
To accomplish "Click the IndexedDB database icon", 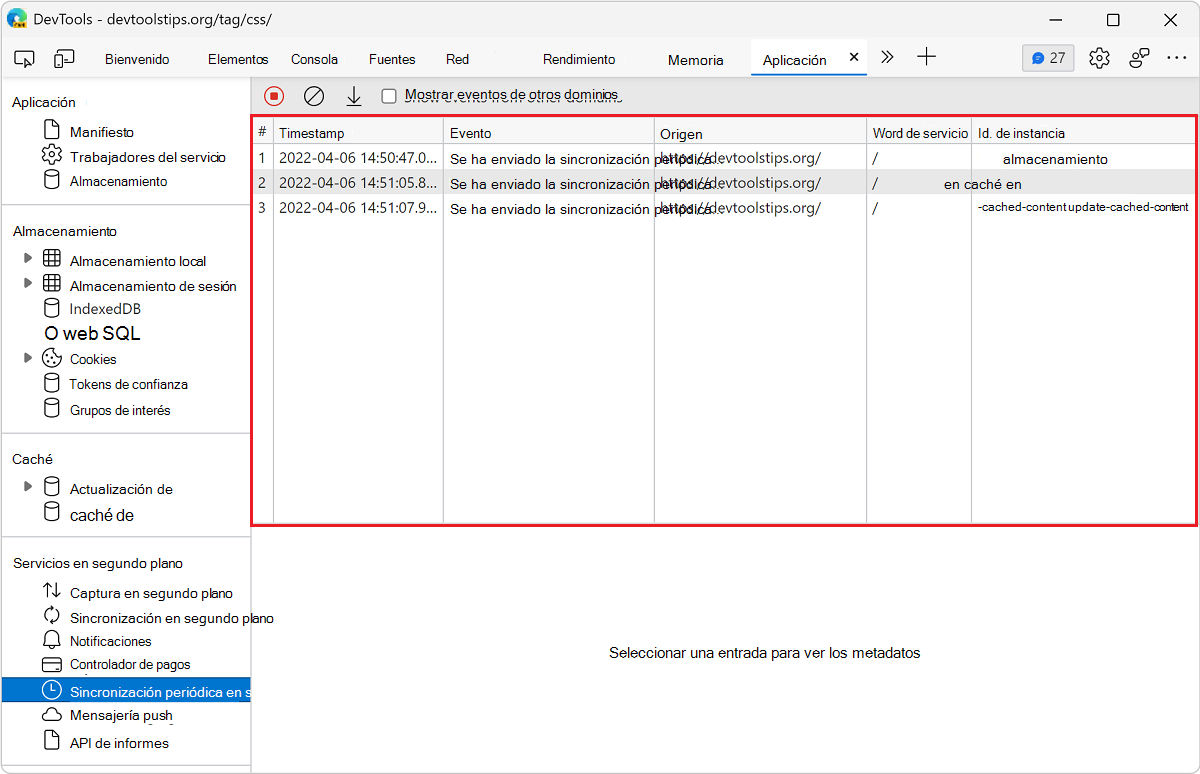I will coord(52,309).
